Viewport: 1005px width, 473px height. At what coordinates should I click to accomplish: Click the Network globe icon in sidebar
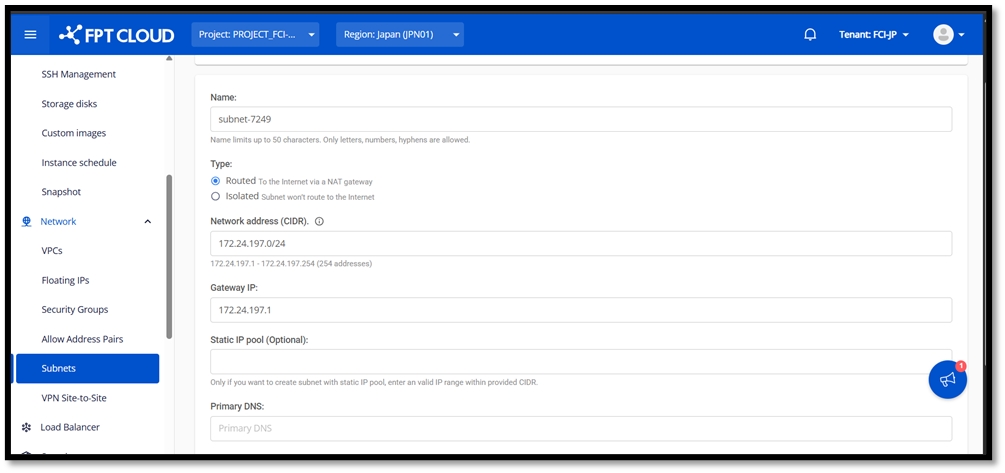tap(27, 222)
